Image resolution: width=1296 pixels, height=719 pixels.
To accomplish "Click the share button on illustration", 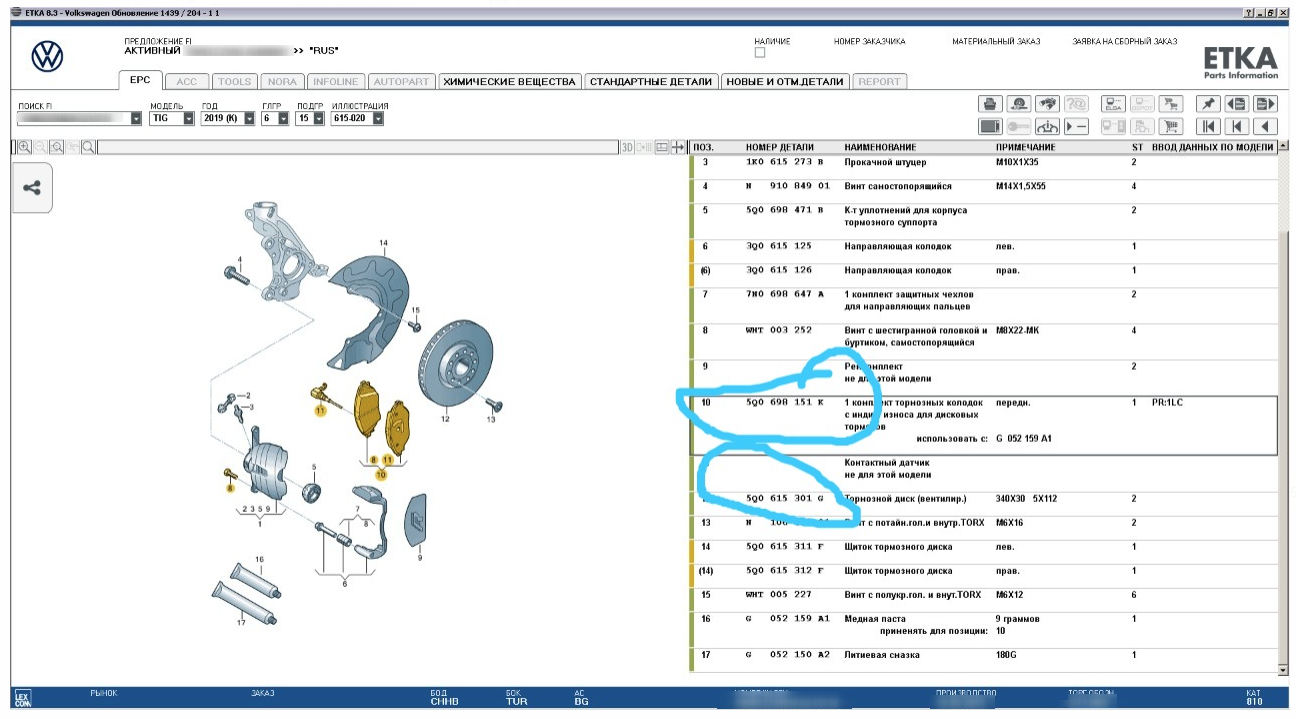I will (x=32, y=188).
